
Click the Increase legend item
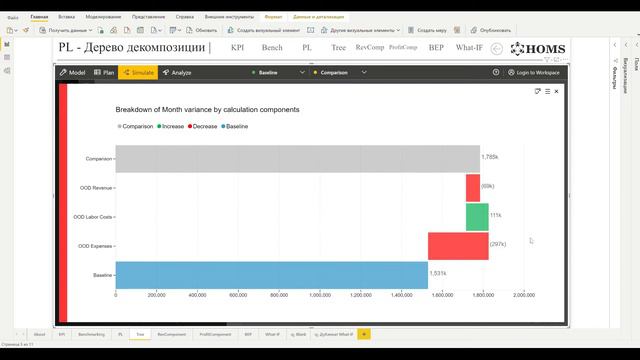[170, 127]
